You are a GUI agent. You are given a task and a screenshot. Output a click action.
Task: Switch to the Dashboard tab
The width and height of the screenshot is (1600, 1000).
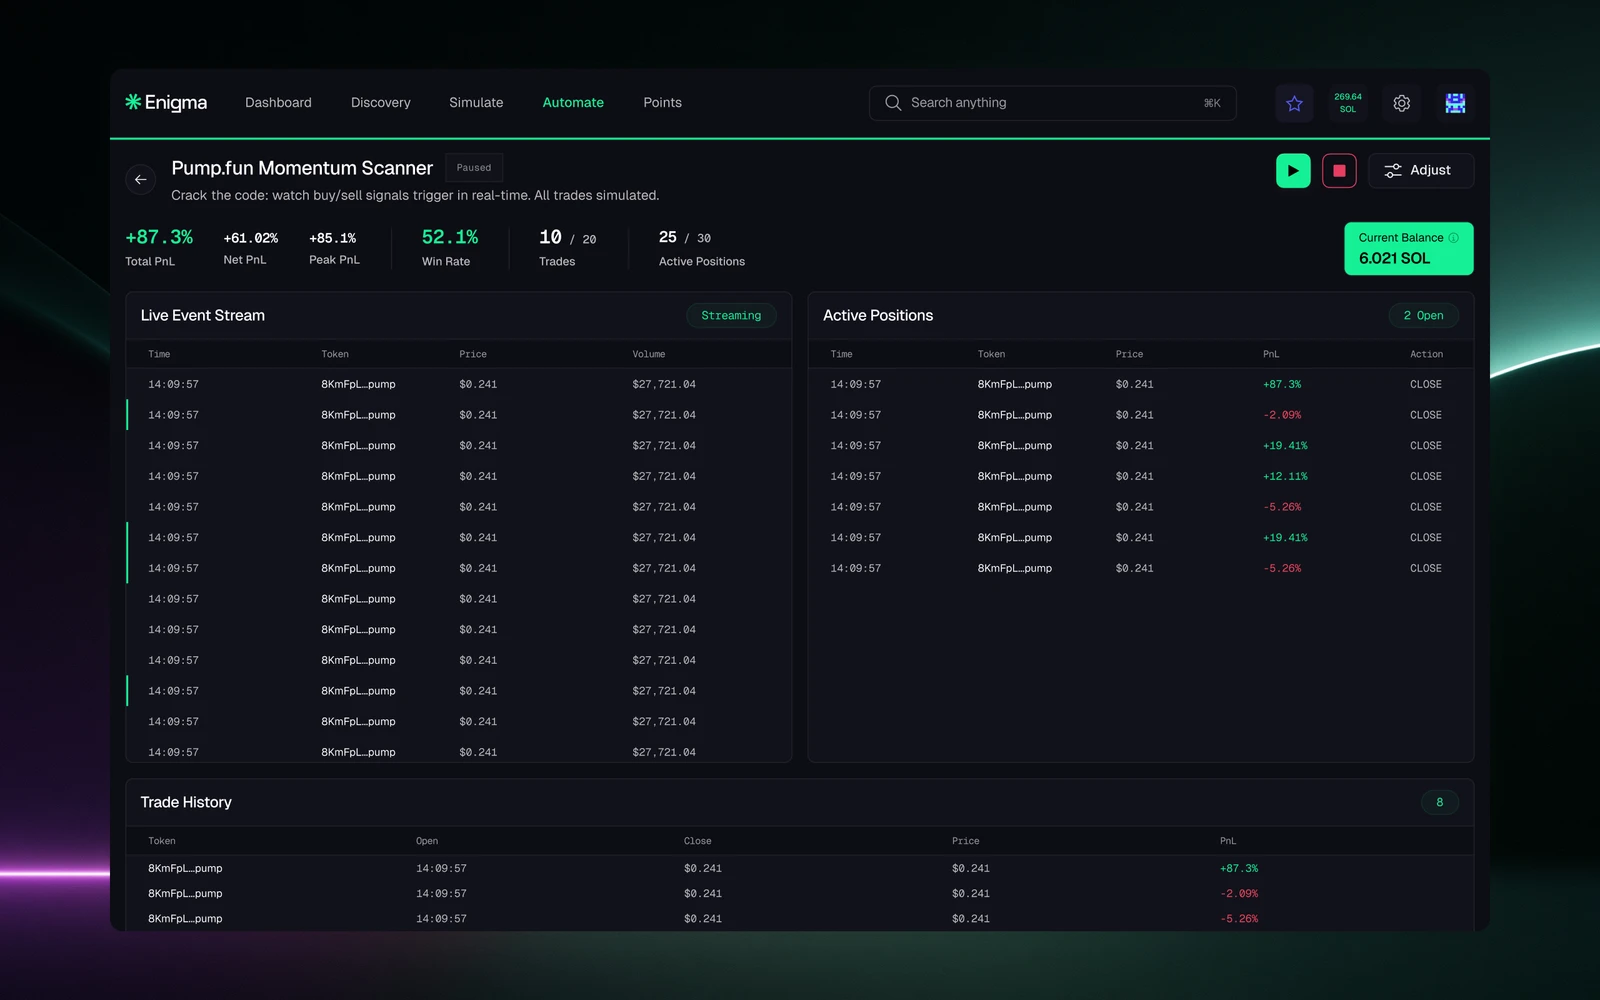(278, 103)
